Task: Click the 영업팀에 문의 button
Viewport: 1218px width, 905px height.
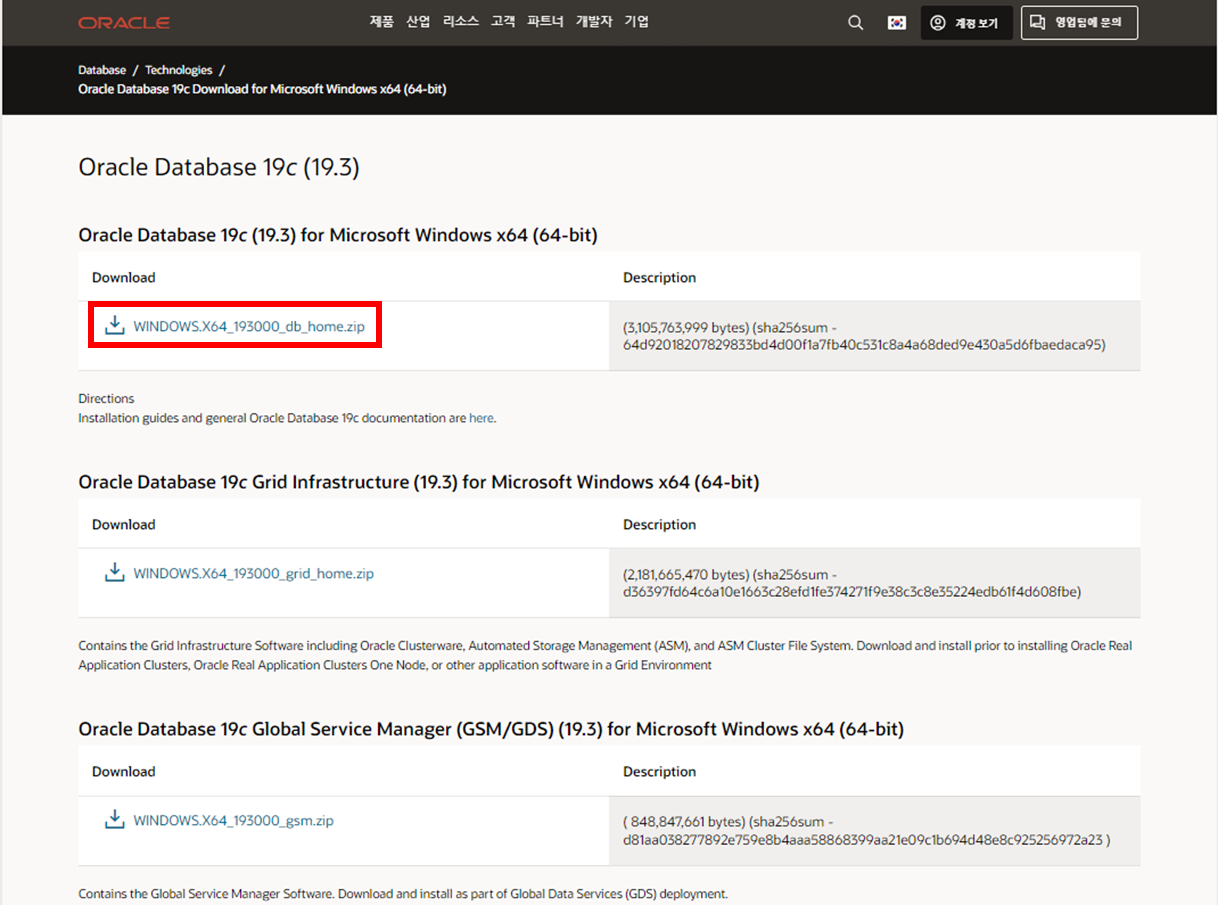Action: 1079,23
